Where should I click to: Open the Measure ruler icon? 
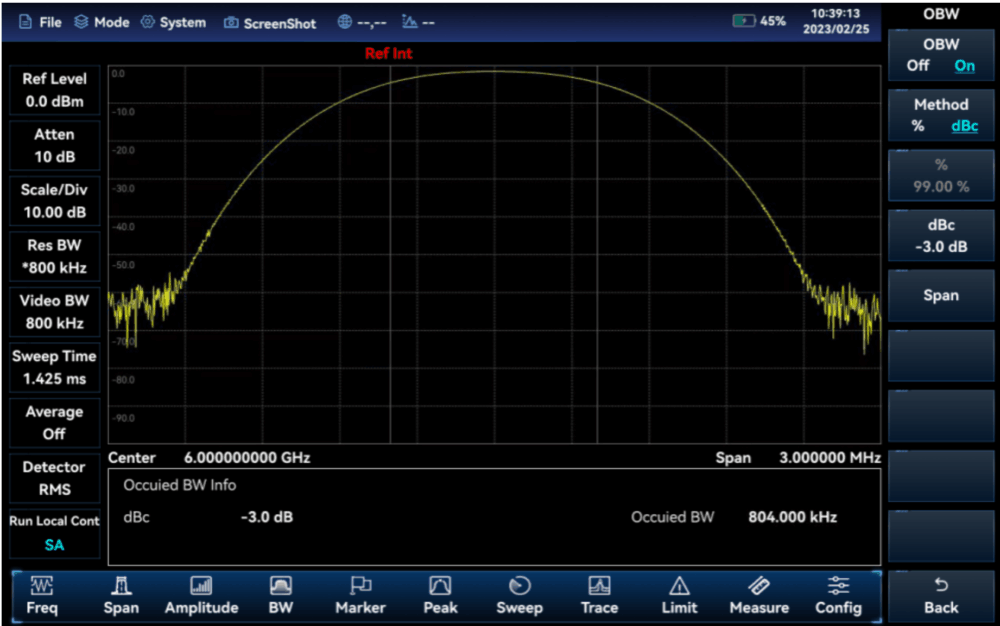[758, 587]
